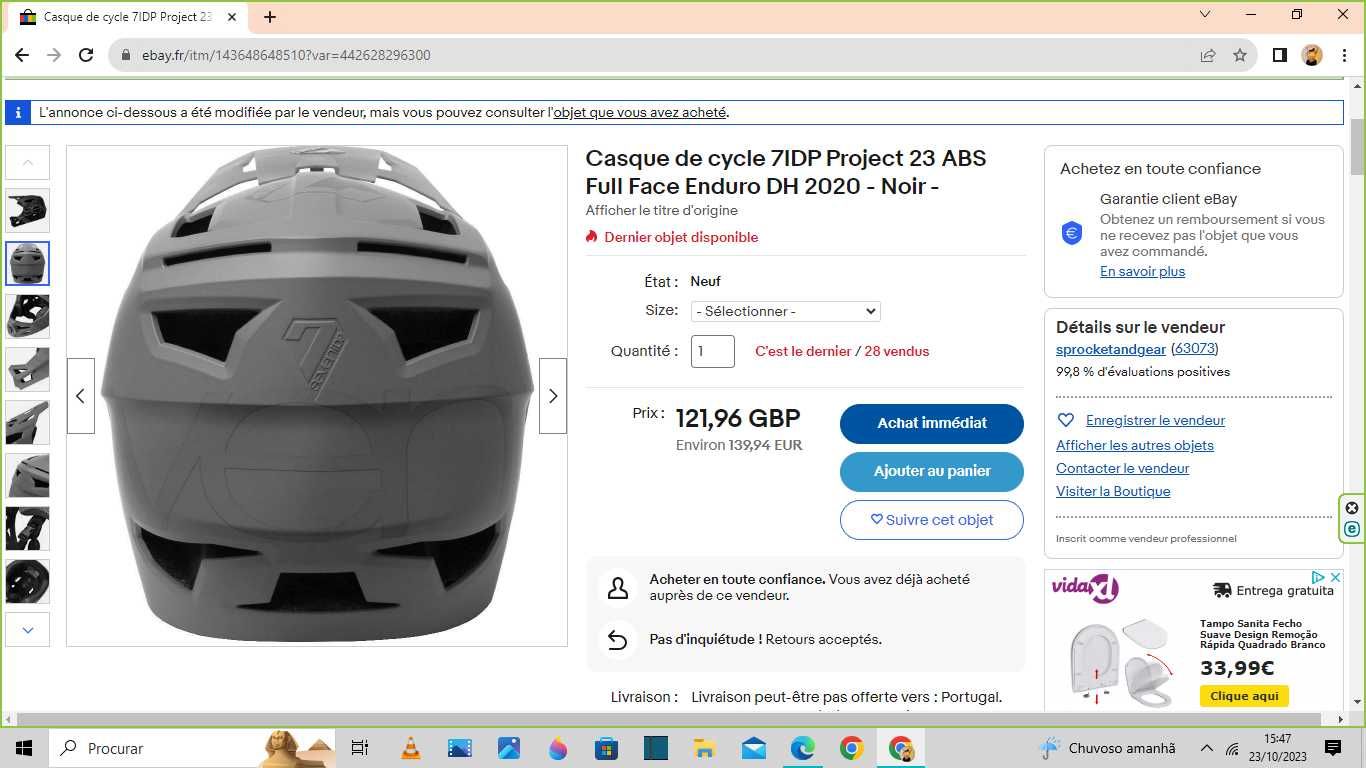The height and width of the screenshot is (768, 1366).
Task: Enlarge the main helmet image
Action: coord(317,396)
